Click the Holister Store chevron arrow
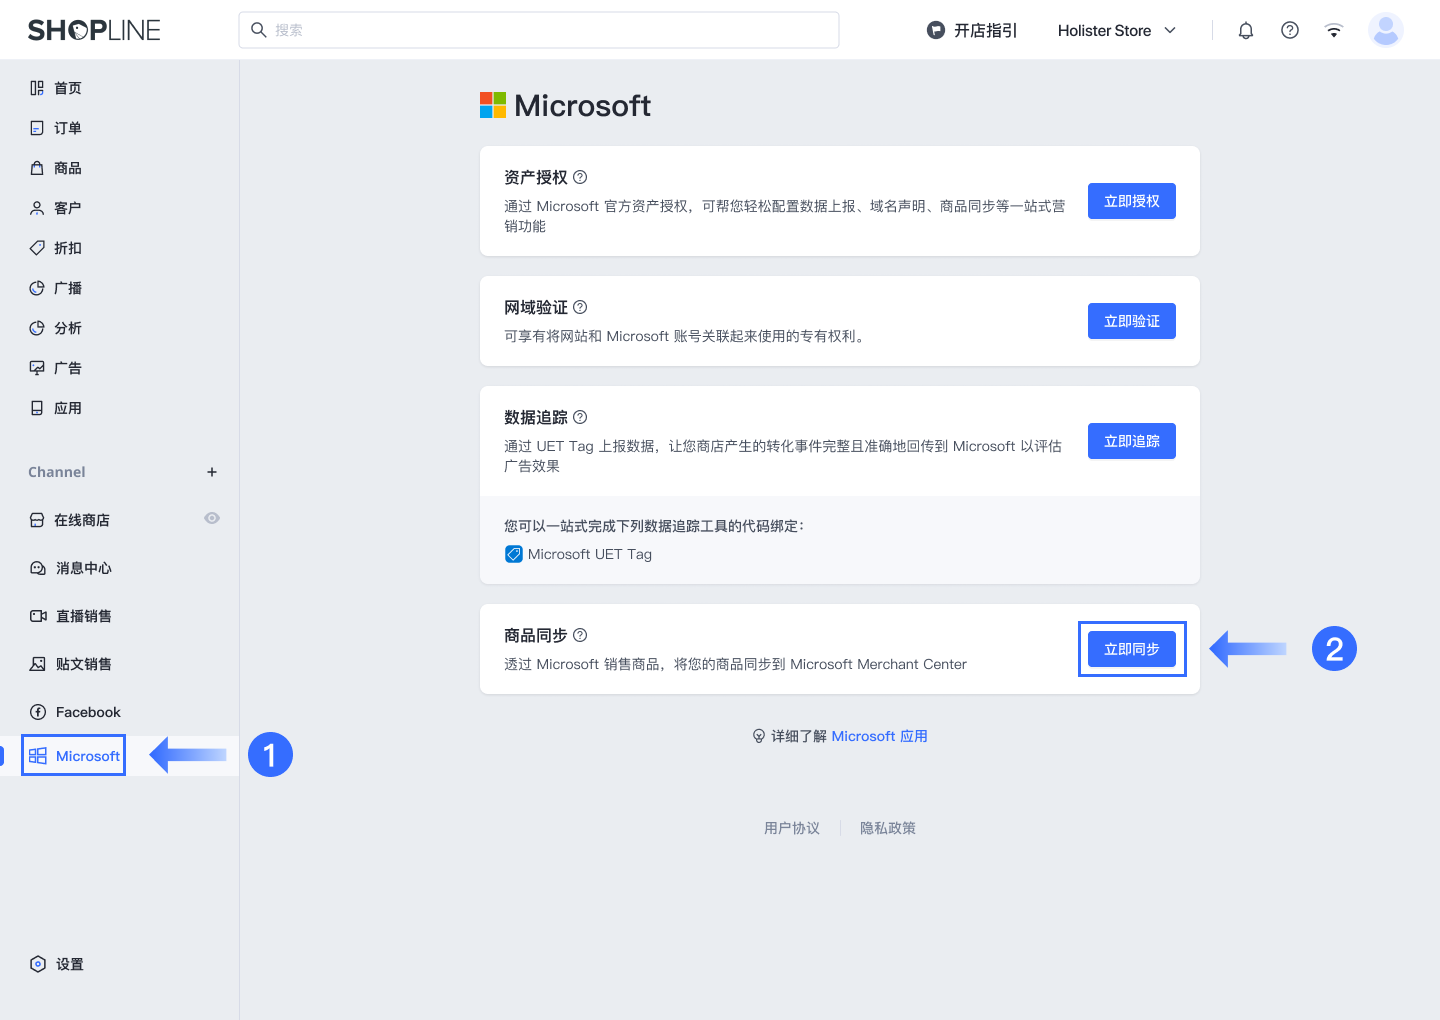 tap(1170, 30)
